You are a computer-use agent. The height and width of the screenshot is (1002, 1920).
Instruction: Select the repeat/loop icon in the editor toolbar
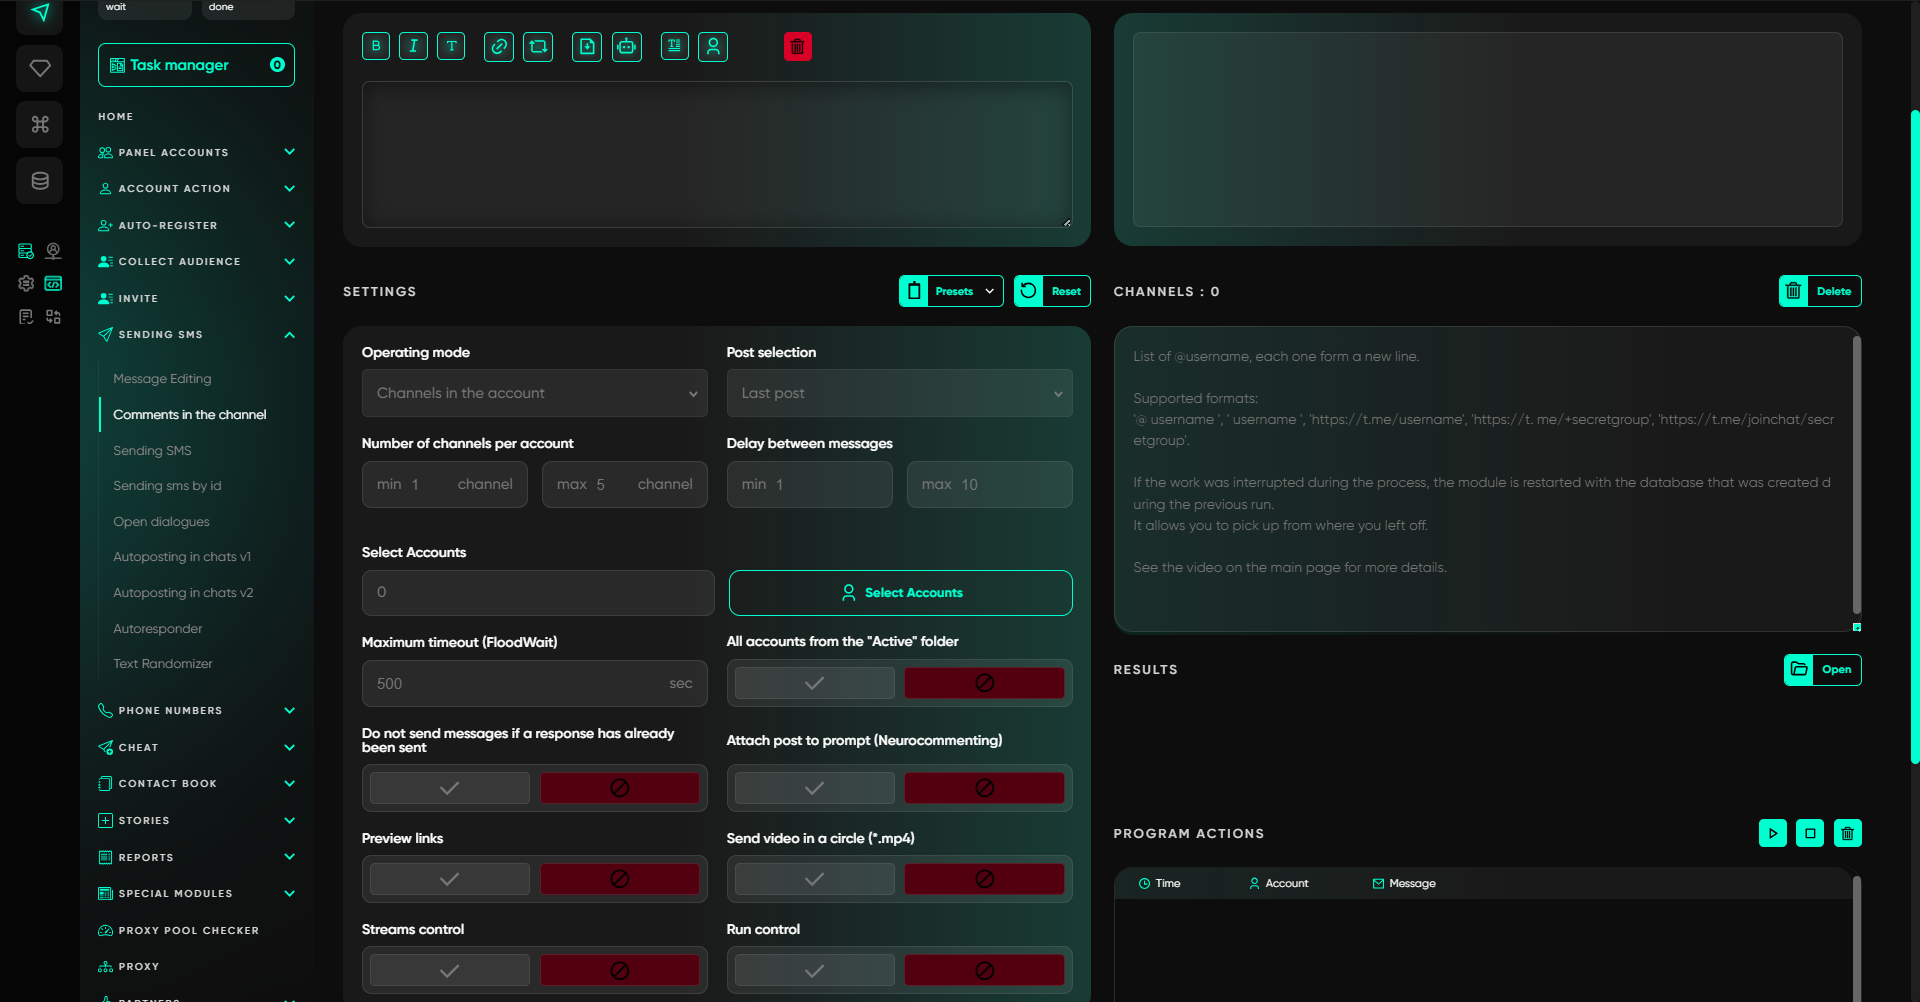click(x=538, y=46)
